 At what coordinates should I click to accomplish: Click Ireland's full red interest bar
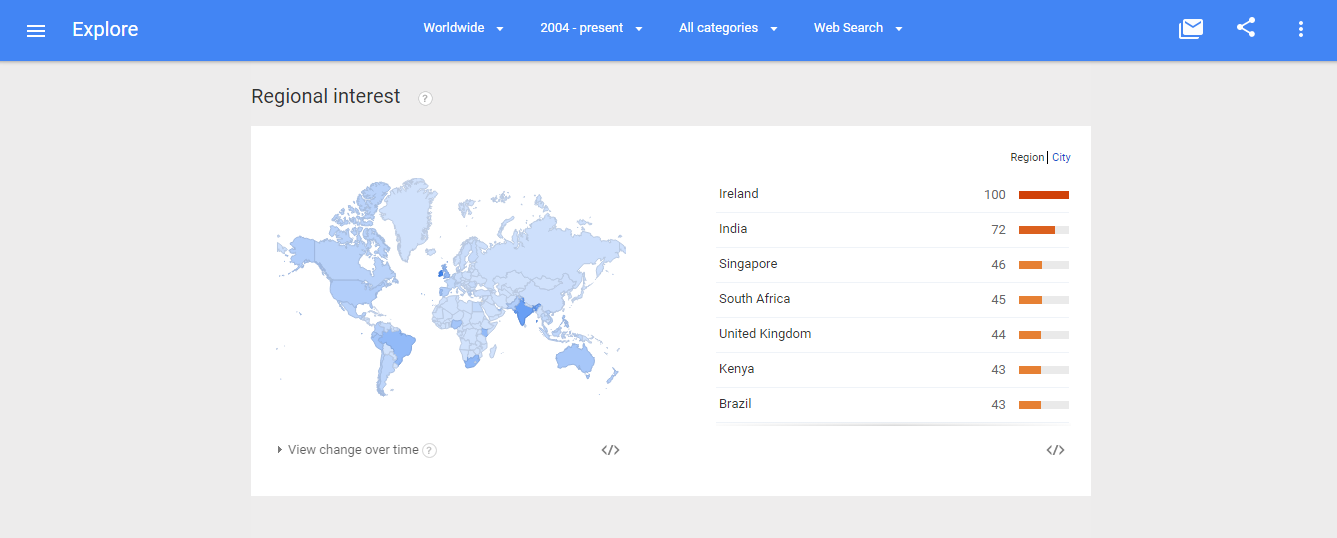(1044, 195)
